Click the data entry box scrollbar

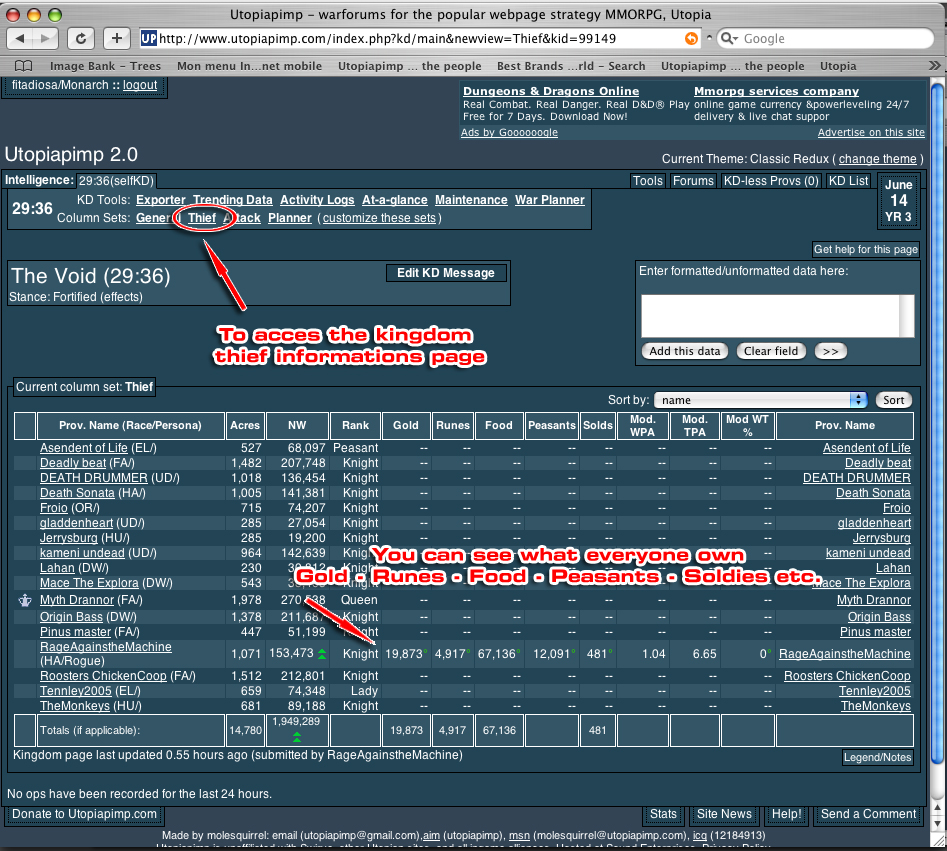907,315
